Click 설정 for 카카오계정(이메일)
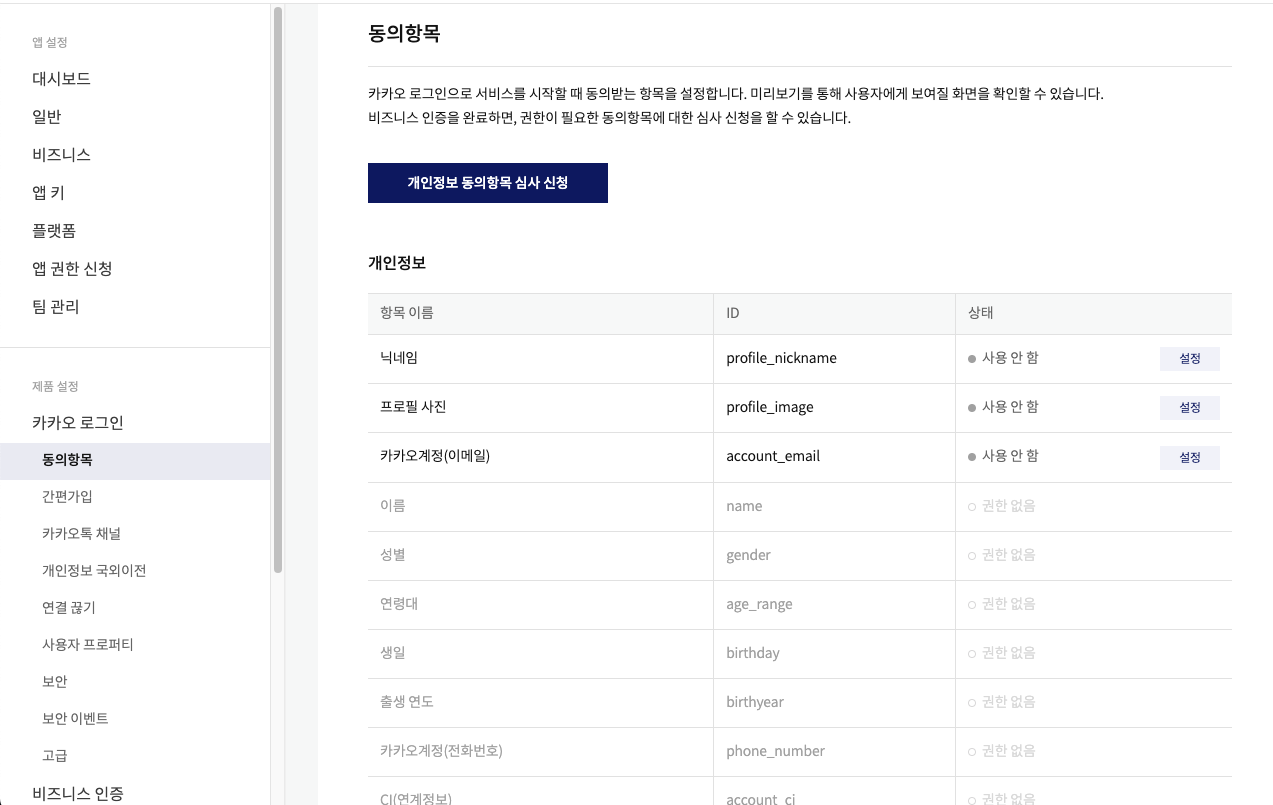This screenshot has height=805, width=1273. click(x=1190, y=458)
